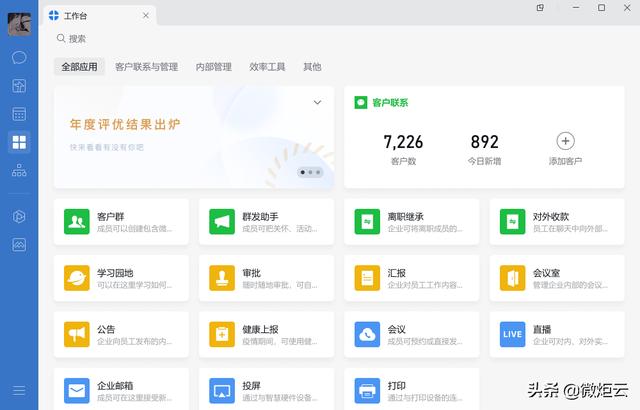Open the documents sidebar icon
640x410 pixels.
pos(19,86)
